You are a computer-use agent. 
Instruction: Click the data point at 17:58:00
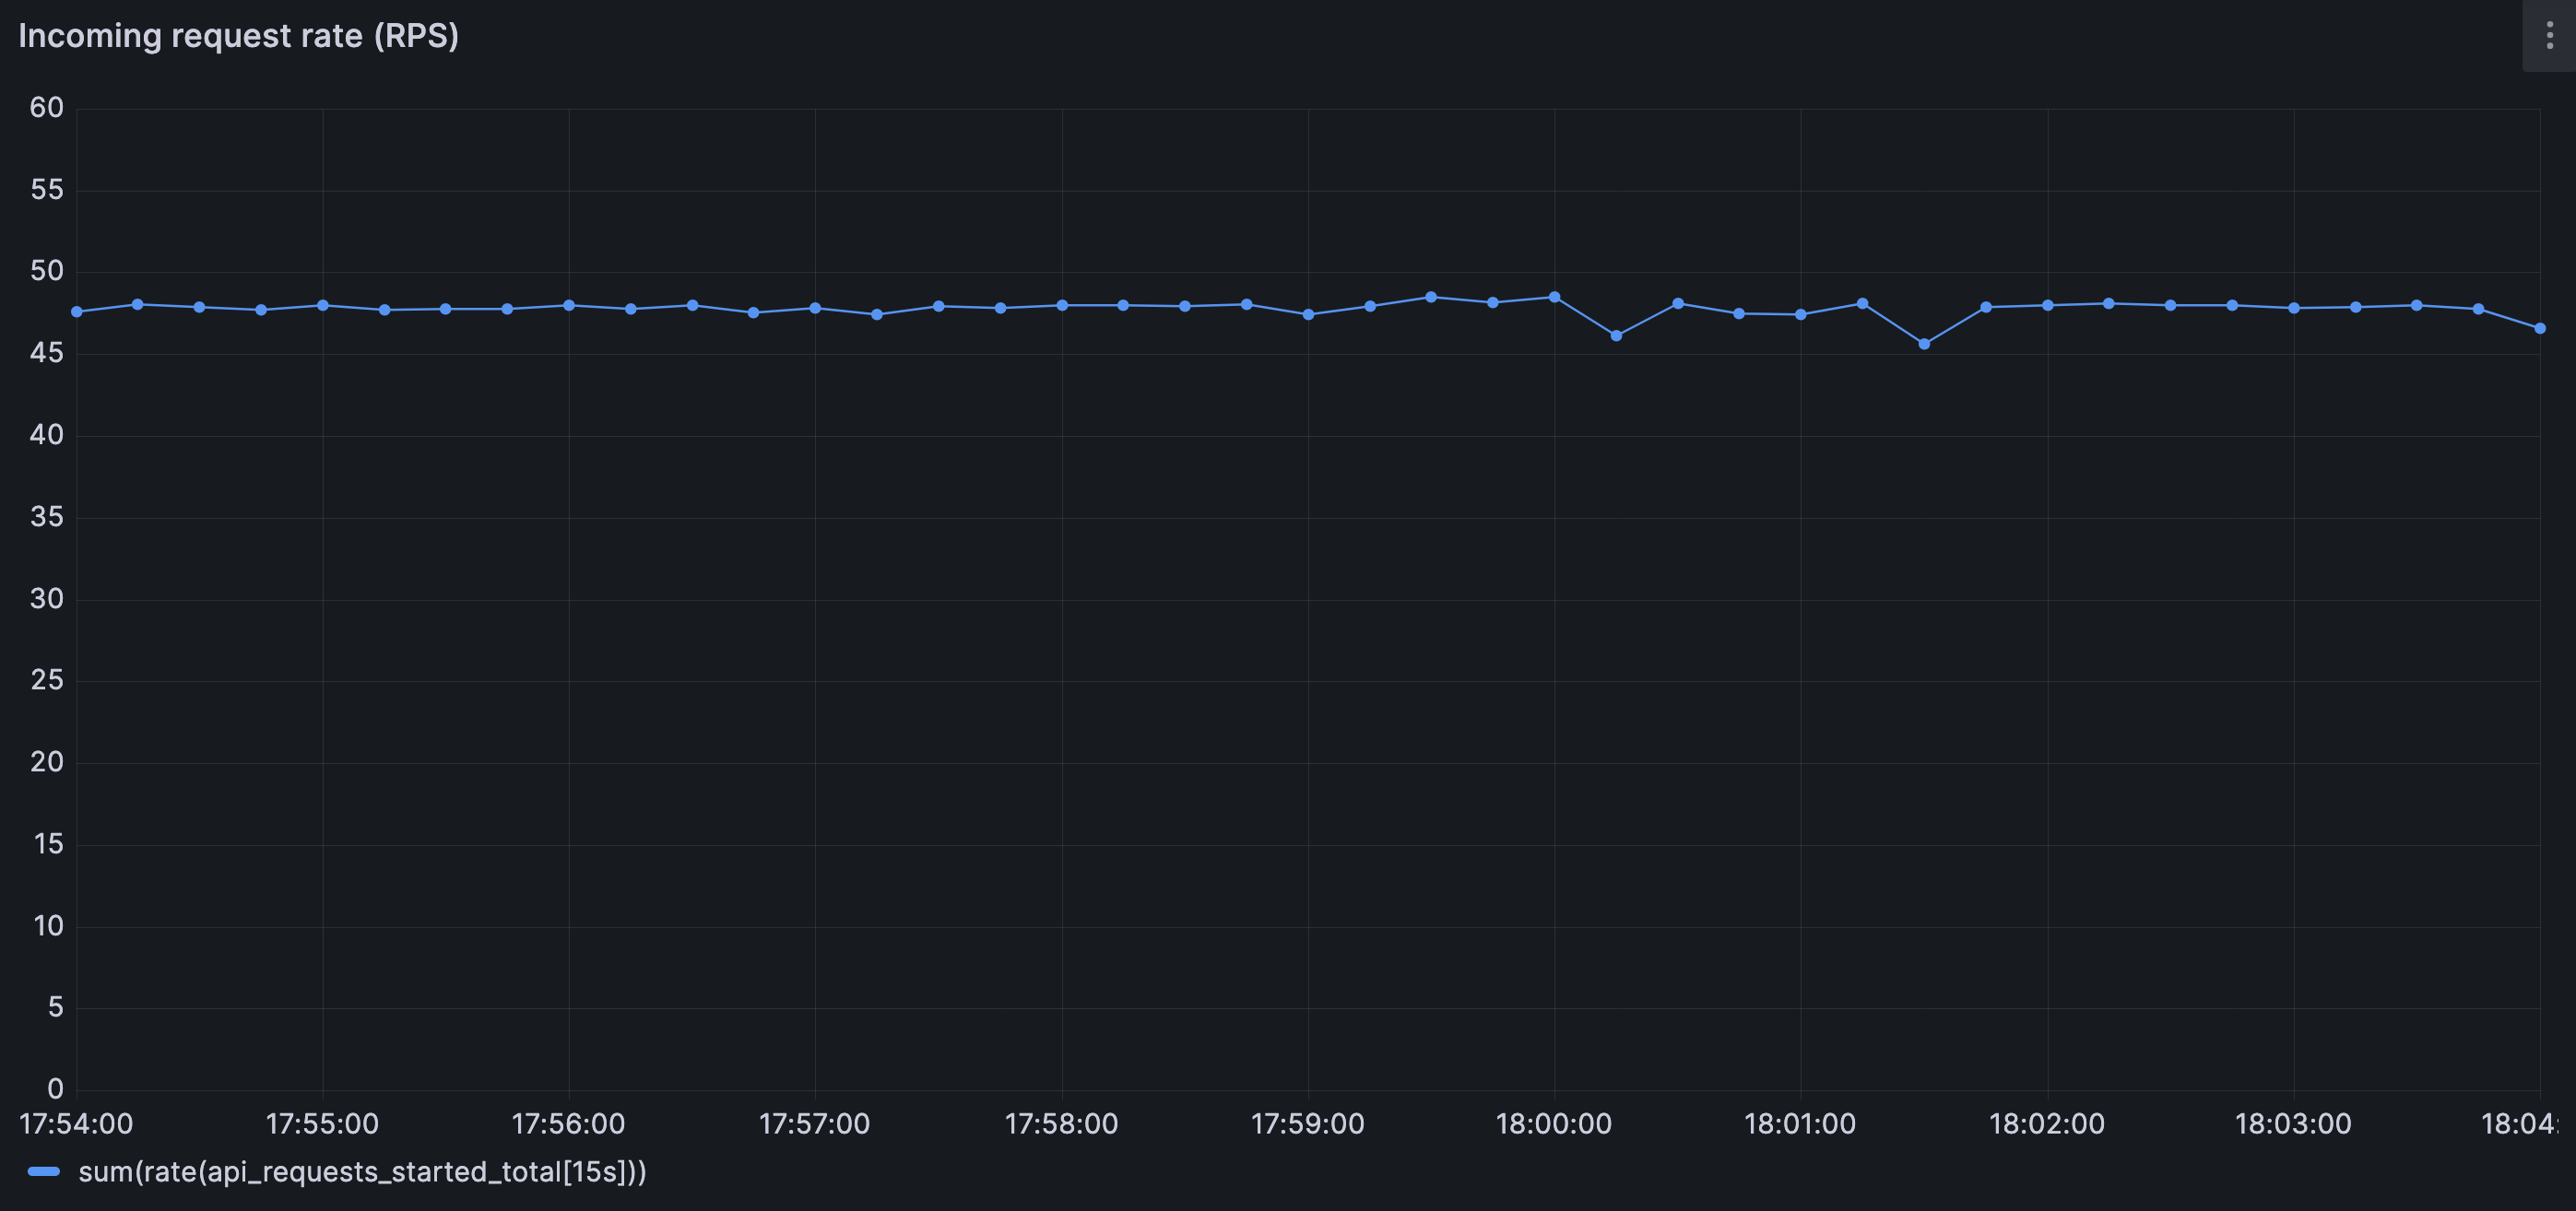click(x=1063, y=305)
